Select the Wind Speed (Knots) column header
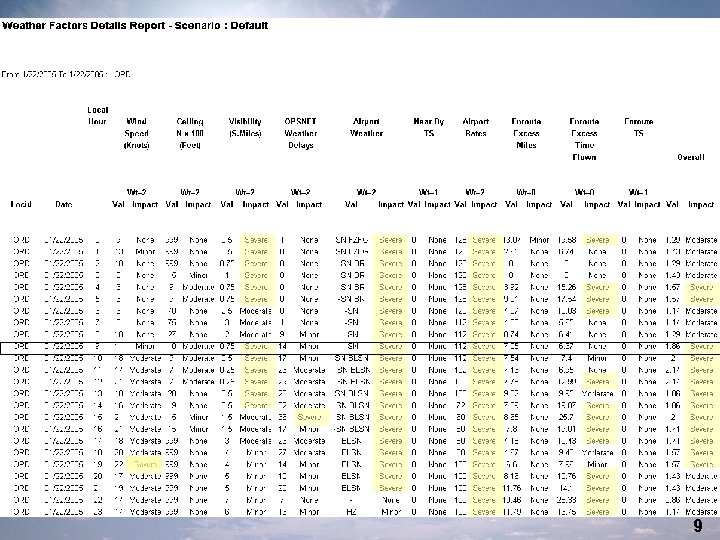The width and height of the screenshot is (720, 540). point(136,133)
